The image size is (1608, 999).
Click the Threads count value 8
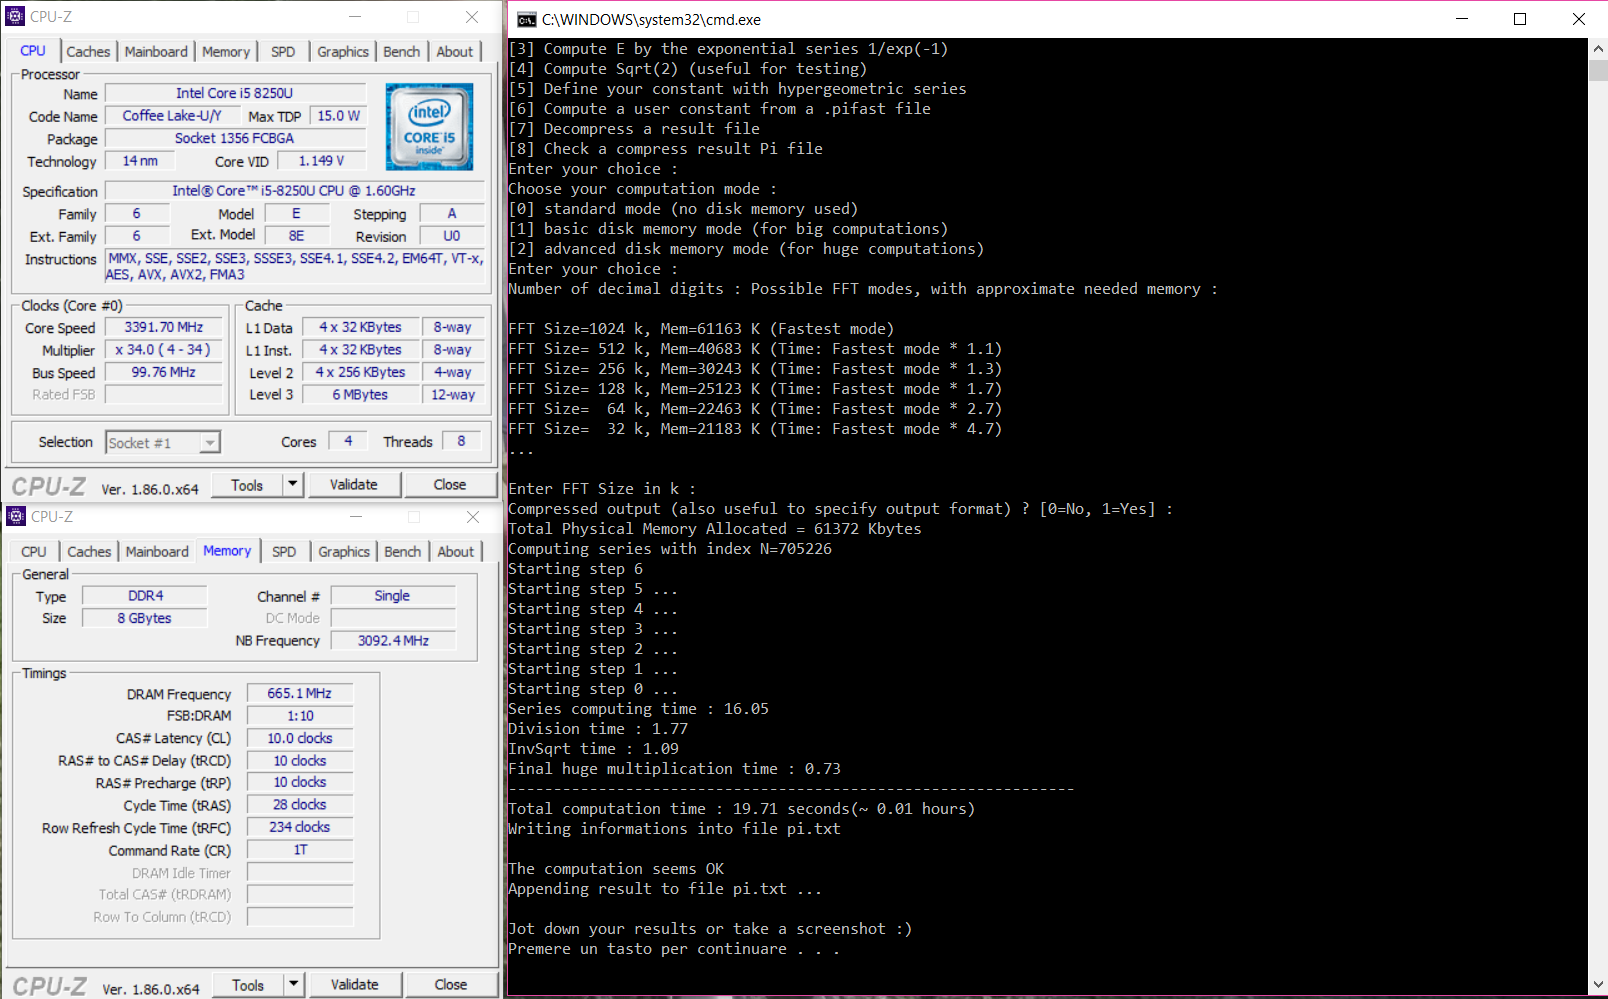[461, 441]
